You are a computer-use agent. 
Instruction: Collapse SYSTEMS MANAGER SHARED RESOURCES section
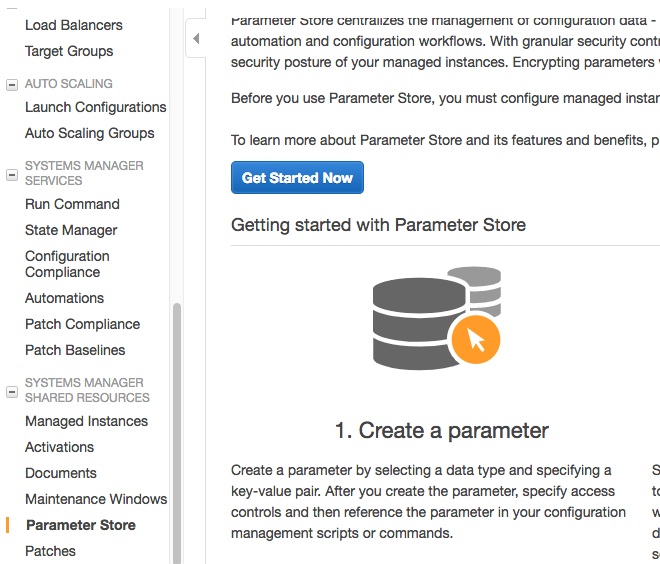(x=12, y=392)
